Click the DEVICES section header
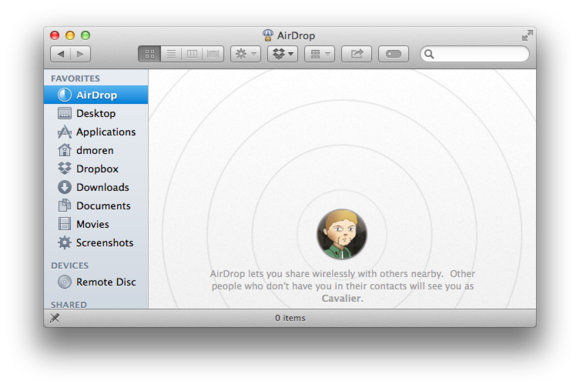This screenshot has height=388, width=580. [70, 266]
